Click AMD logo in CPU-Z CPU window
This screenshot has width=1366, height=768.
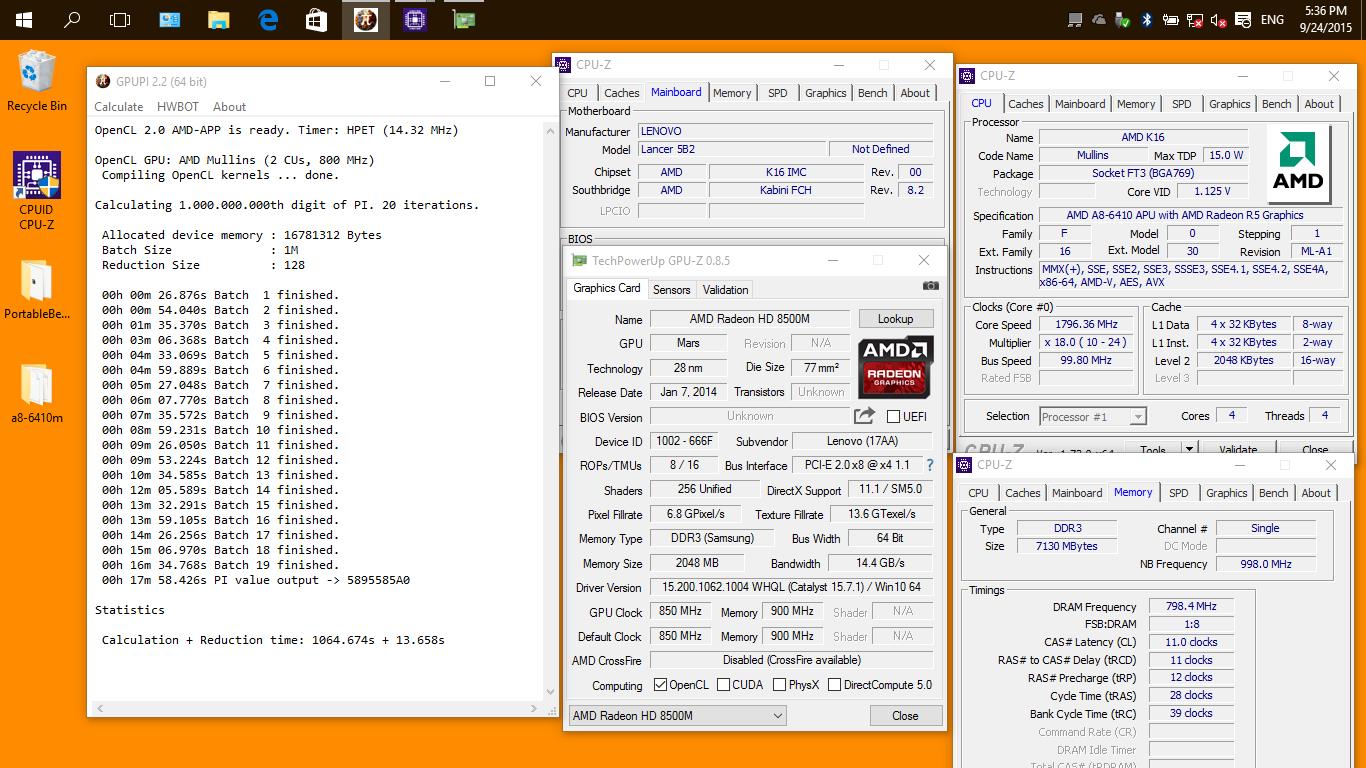pyautogui.click(x=1298, y=164)
